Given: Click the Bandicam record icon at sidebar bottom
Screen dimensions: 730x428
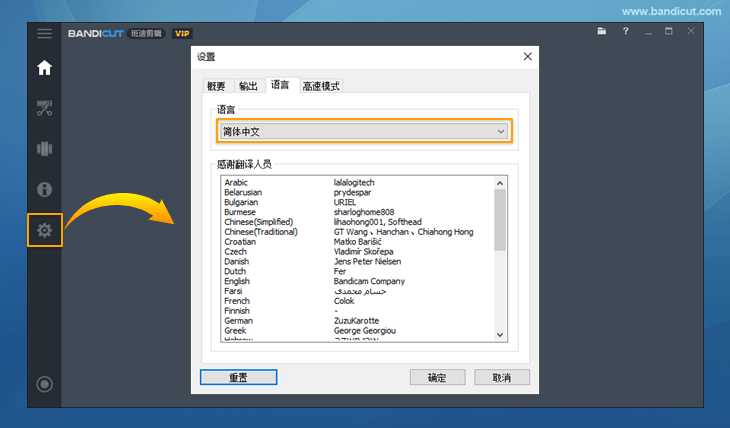Looking at the screenshot, I should click(45, 384).
